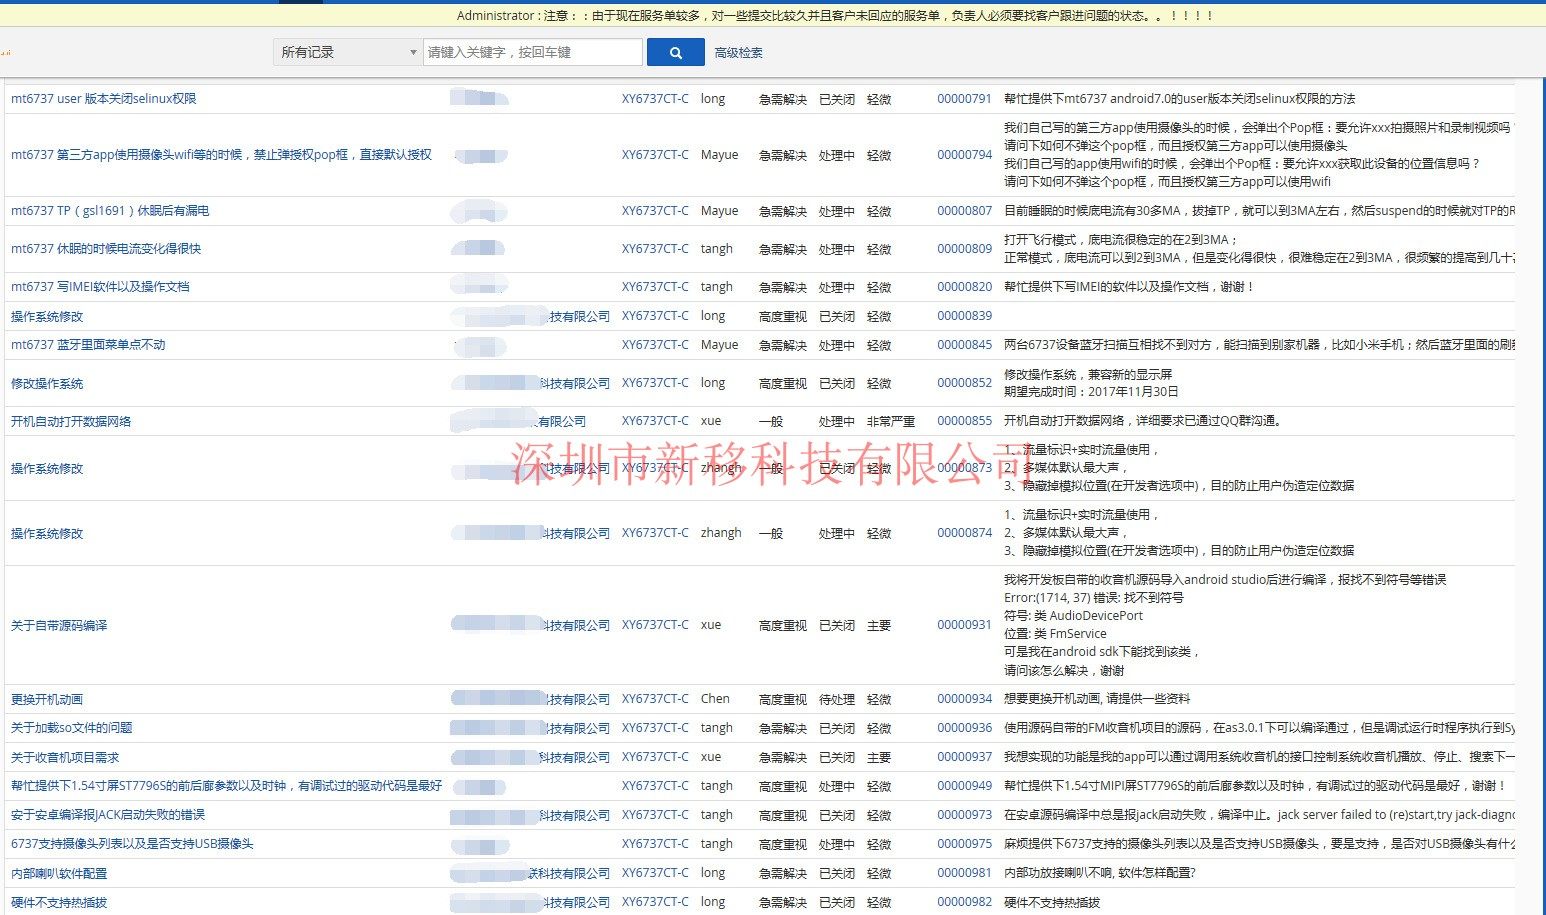The image size is (1546, 915).
Task: Open case number 00000973
Action: (964, 815)
